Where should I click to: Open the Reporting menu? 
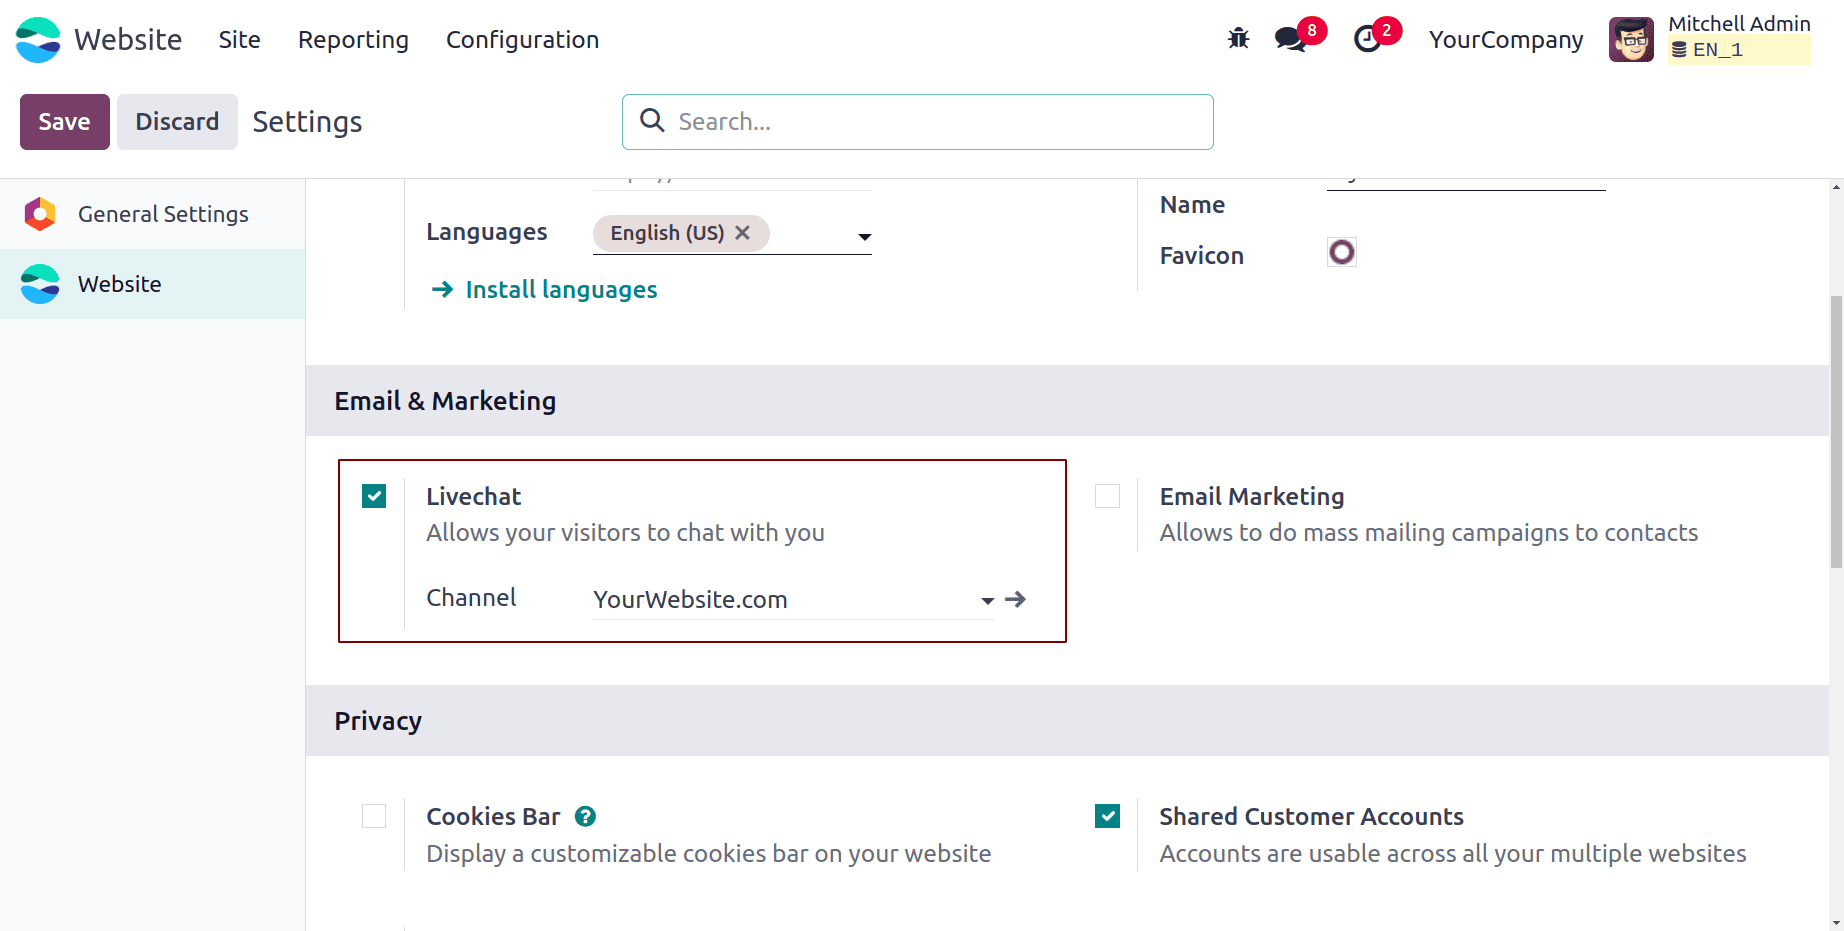coord(352,40)
